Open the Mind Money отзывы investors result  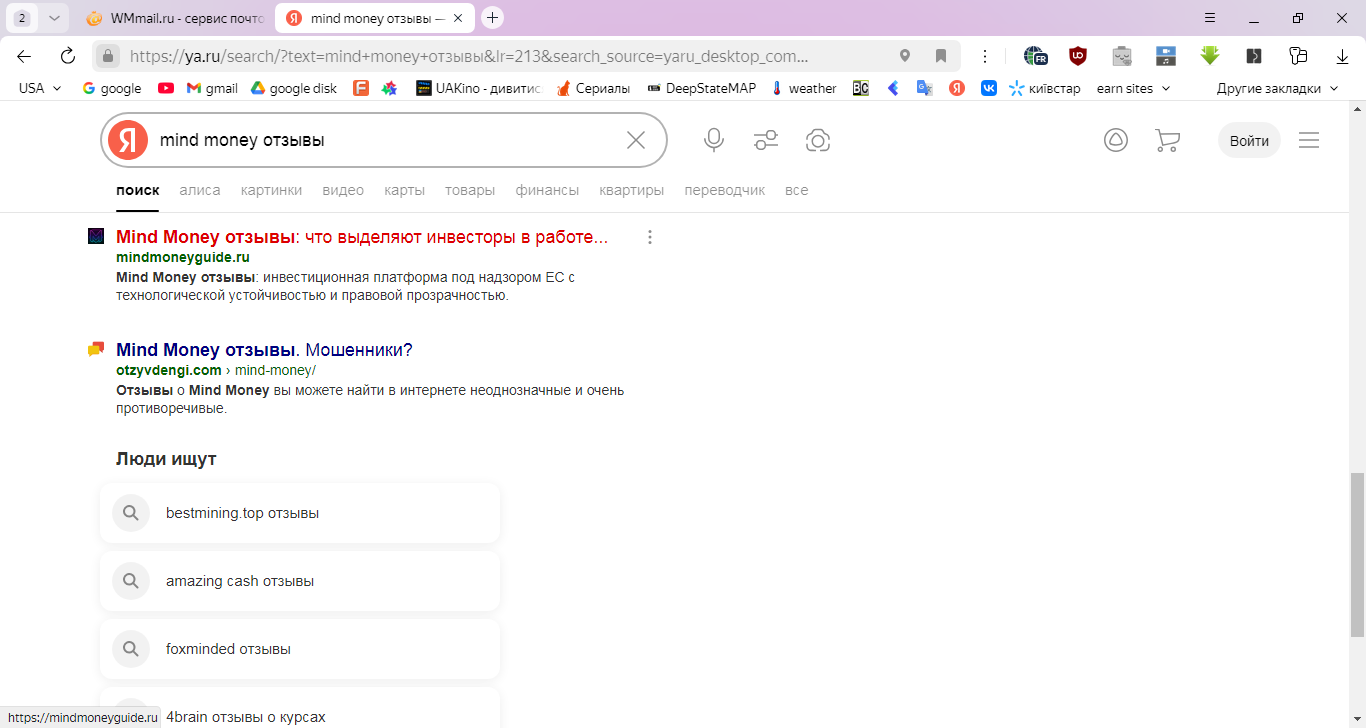(362, 237)
